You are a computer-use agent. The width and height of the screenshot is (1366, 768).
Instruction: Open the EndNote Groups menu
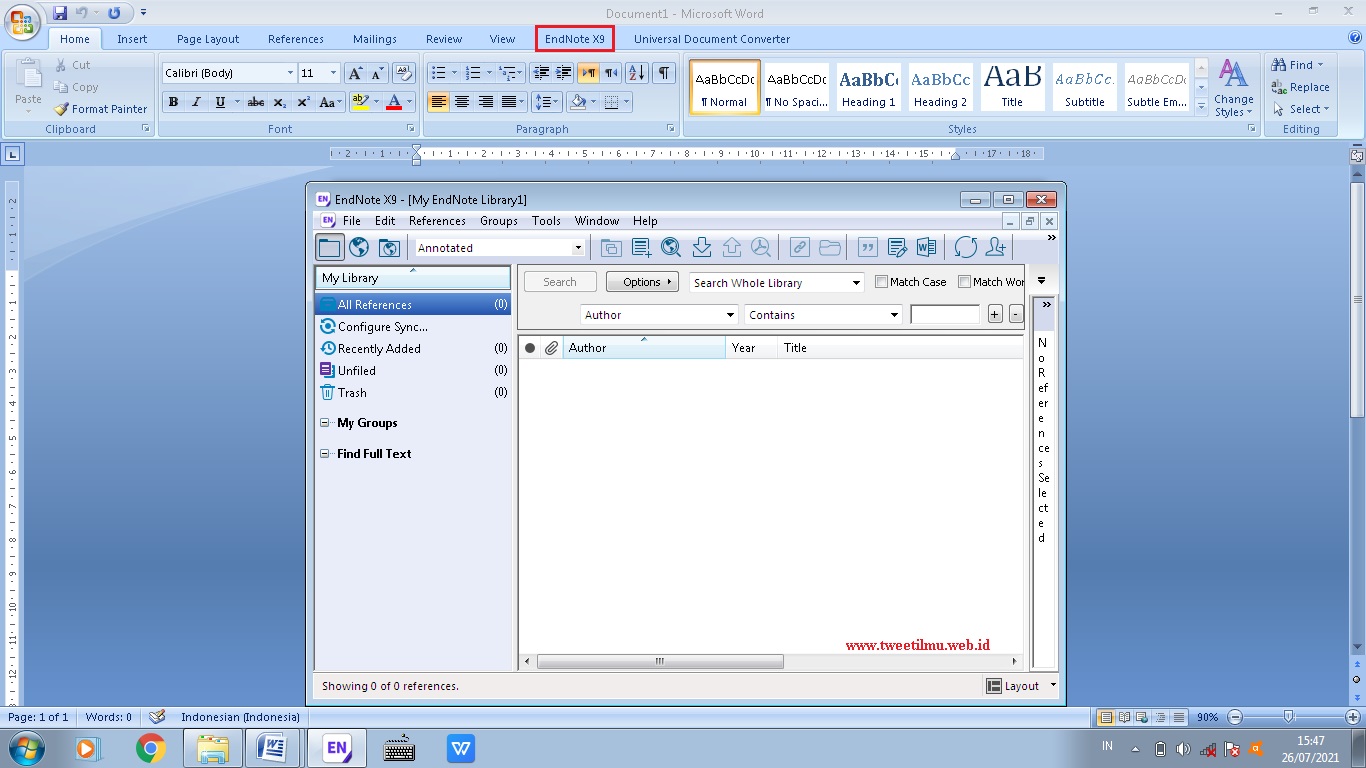point(499,221)
